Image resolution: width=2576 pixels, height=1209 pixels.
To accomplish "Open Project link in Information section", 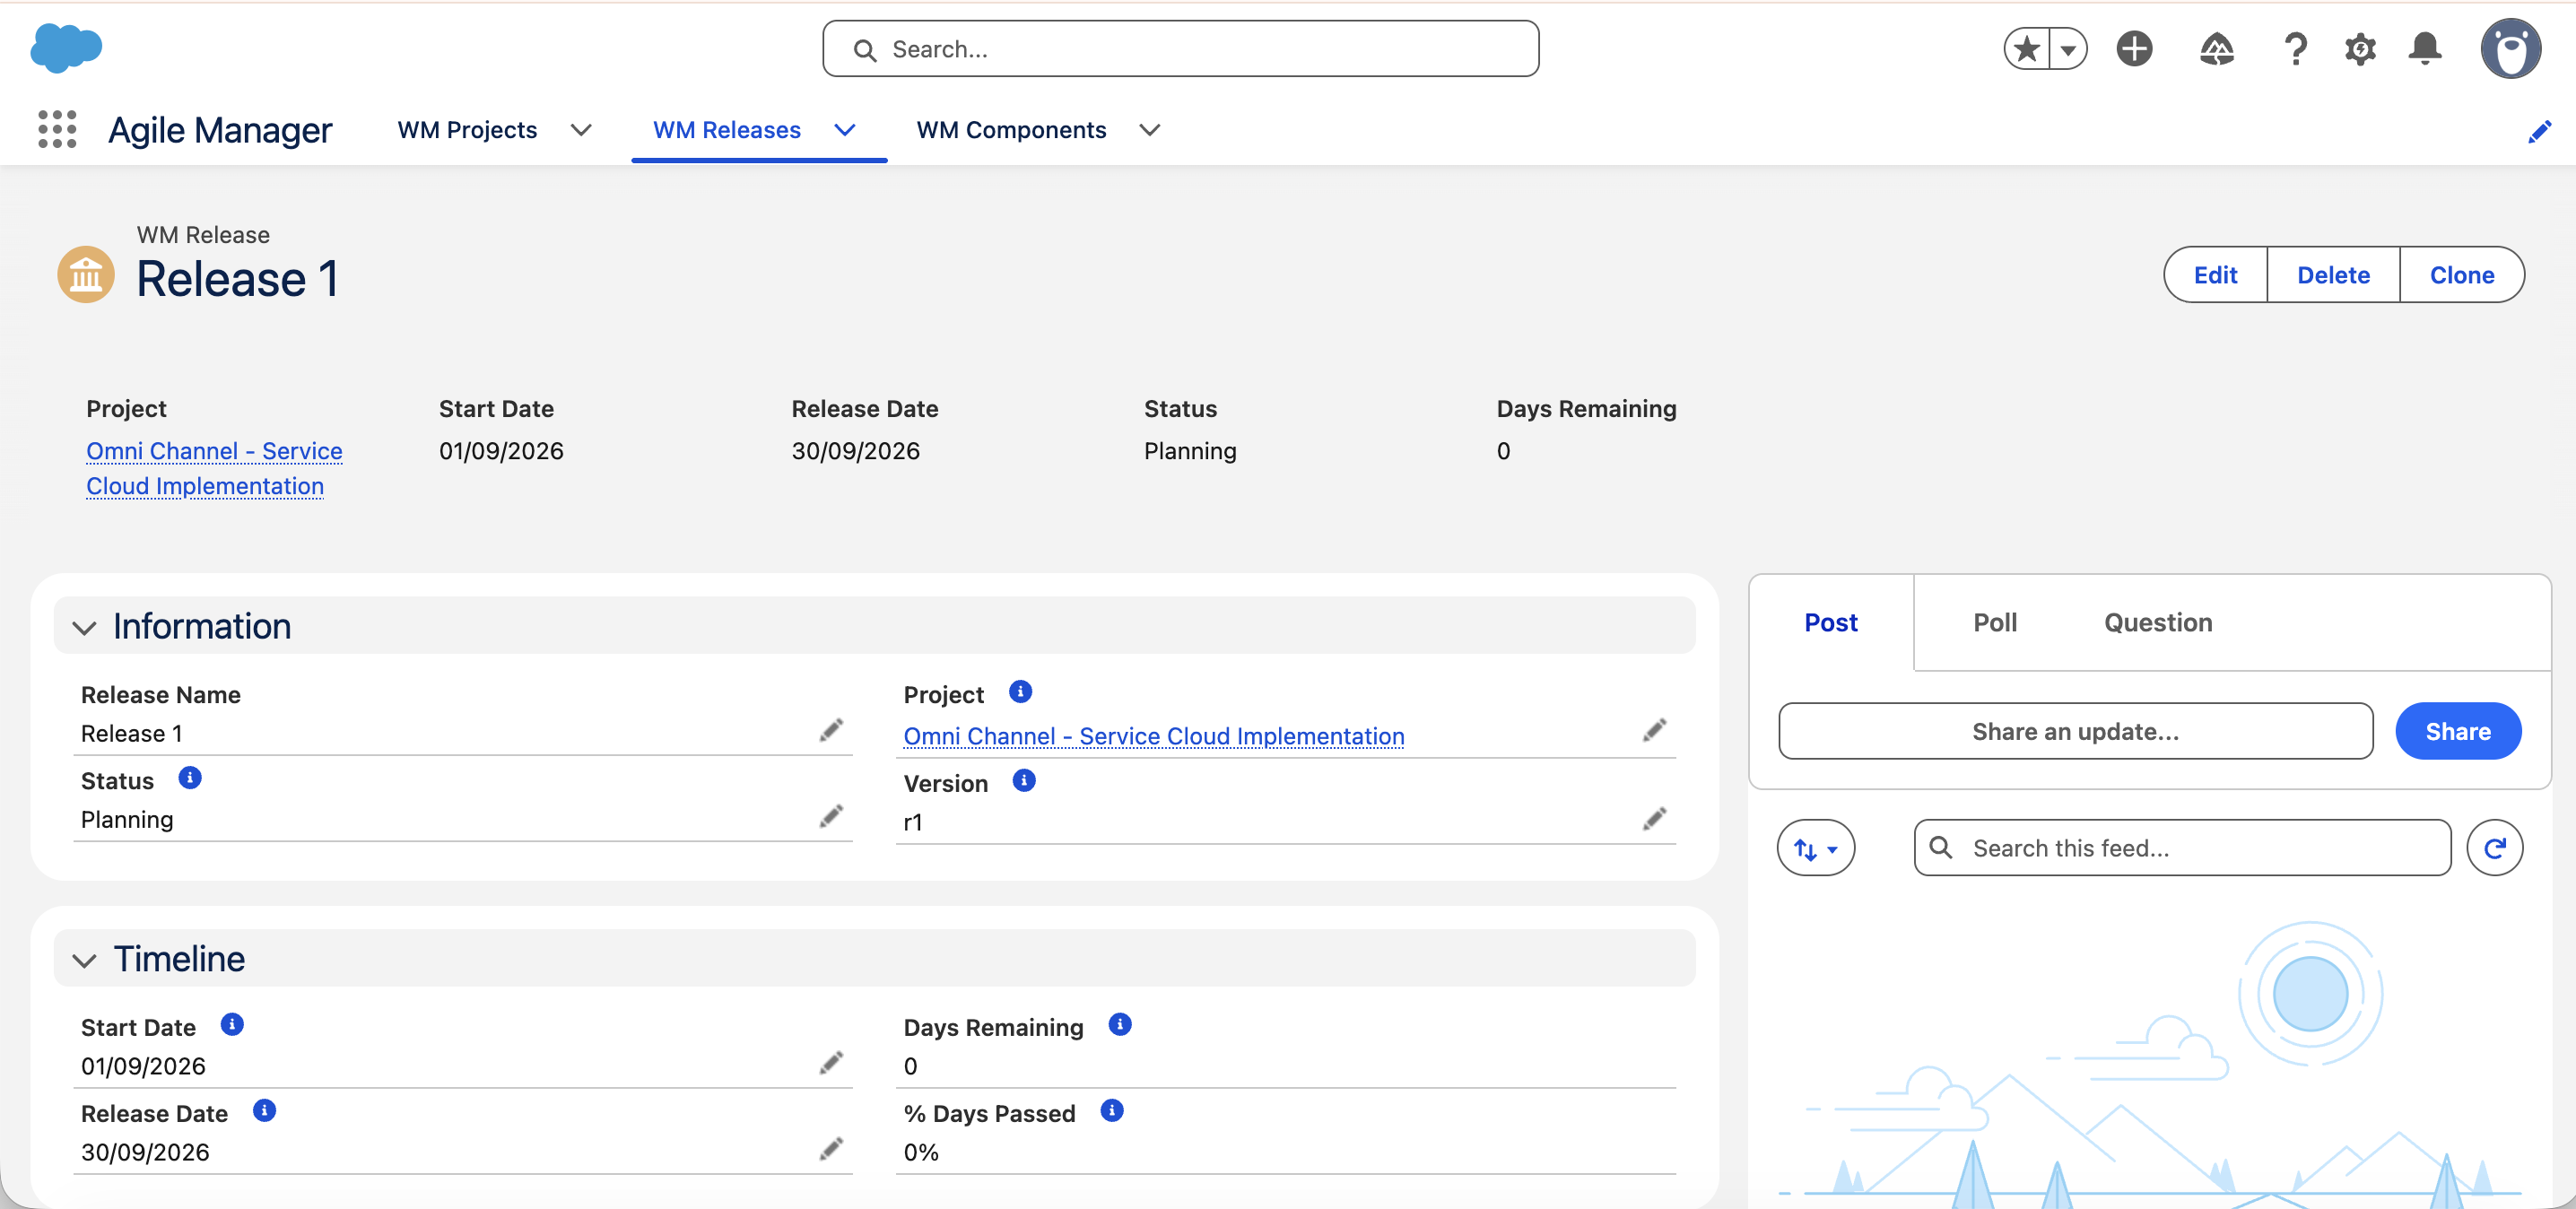I will point(1154,736).
